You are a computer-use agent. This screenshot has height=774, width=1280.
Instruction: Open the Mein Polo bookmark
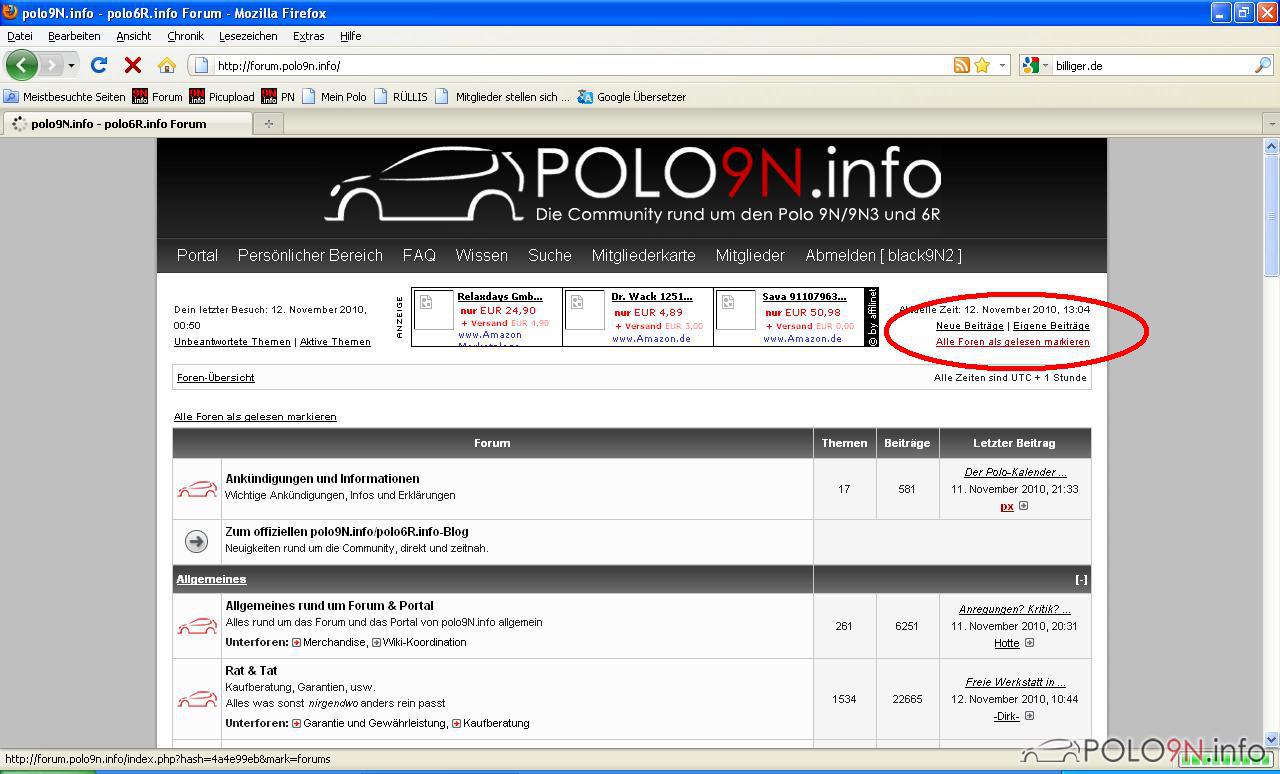[x=334, y=97]
